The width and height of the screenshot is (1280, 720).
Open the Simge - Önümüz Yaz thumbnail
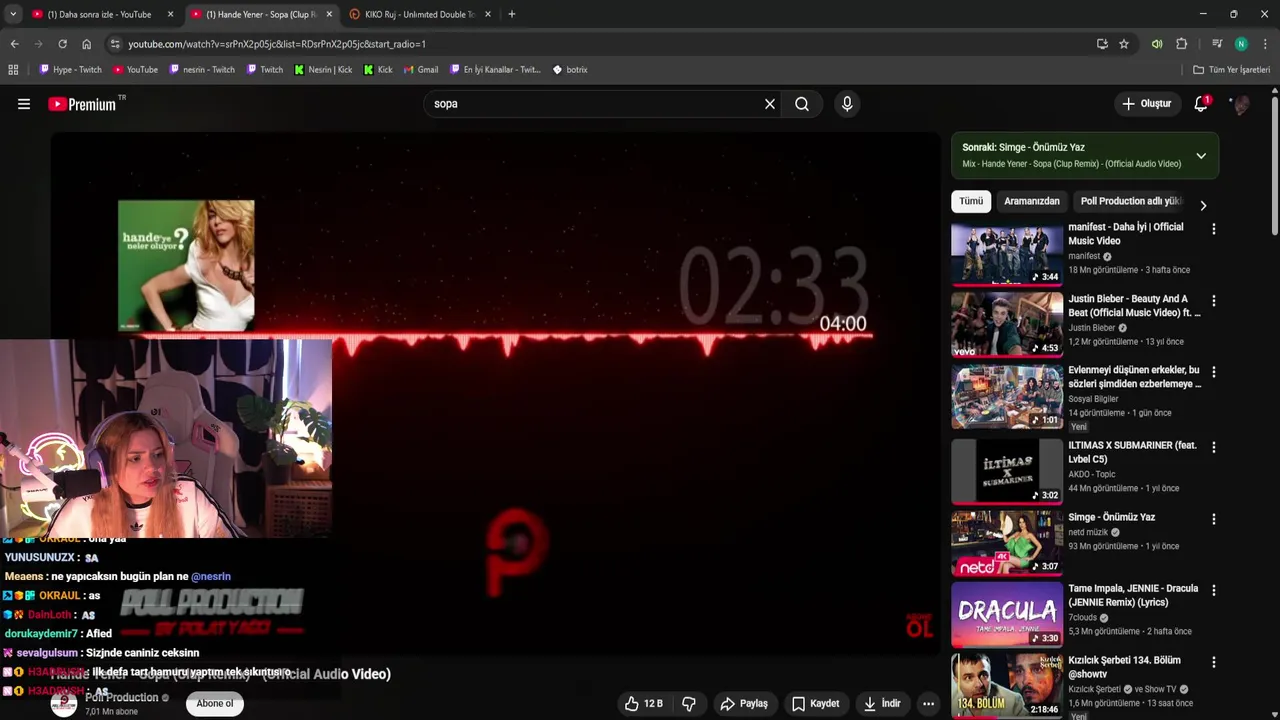(x=1007, y=543)
